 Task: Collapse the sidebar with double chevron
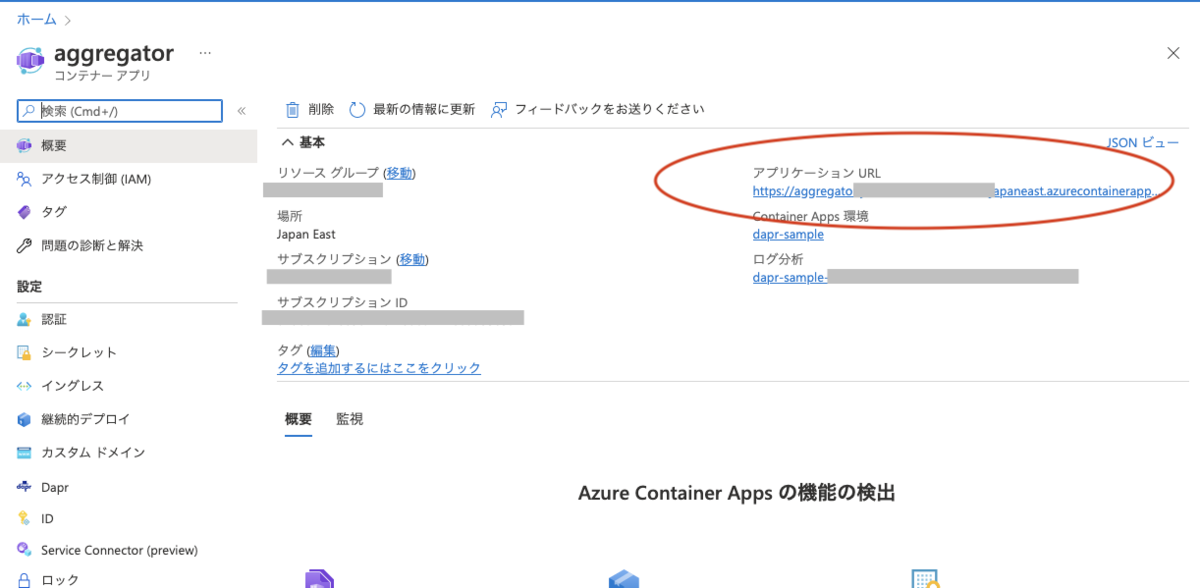pos(241,111)
